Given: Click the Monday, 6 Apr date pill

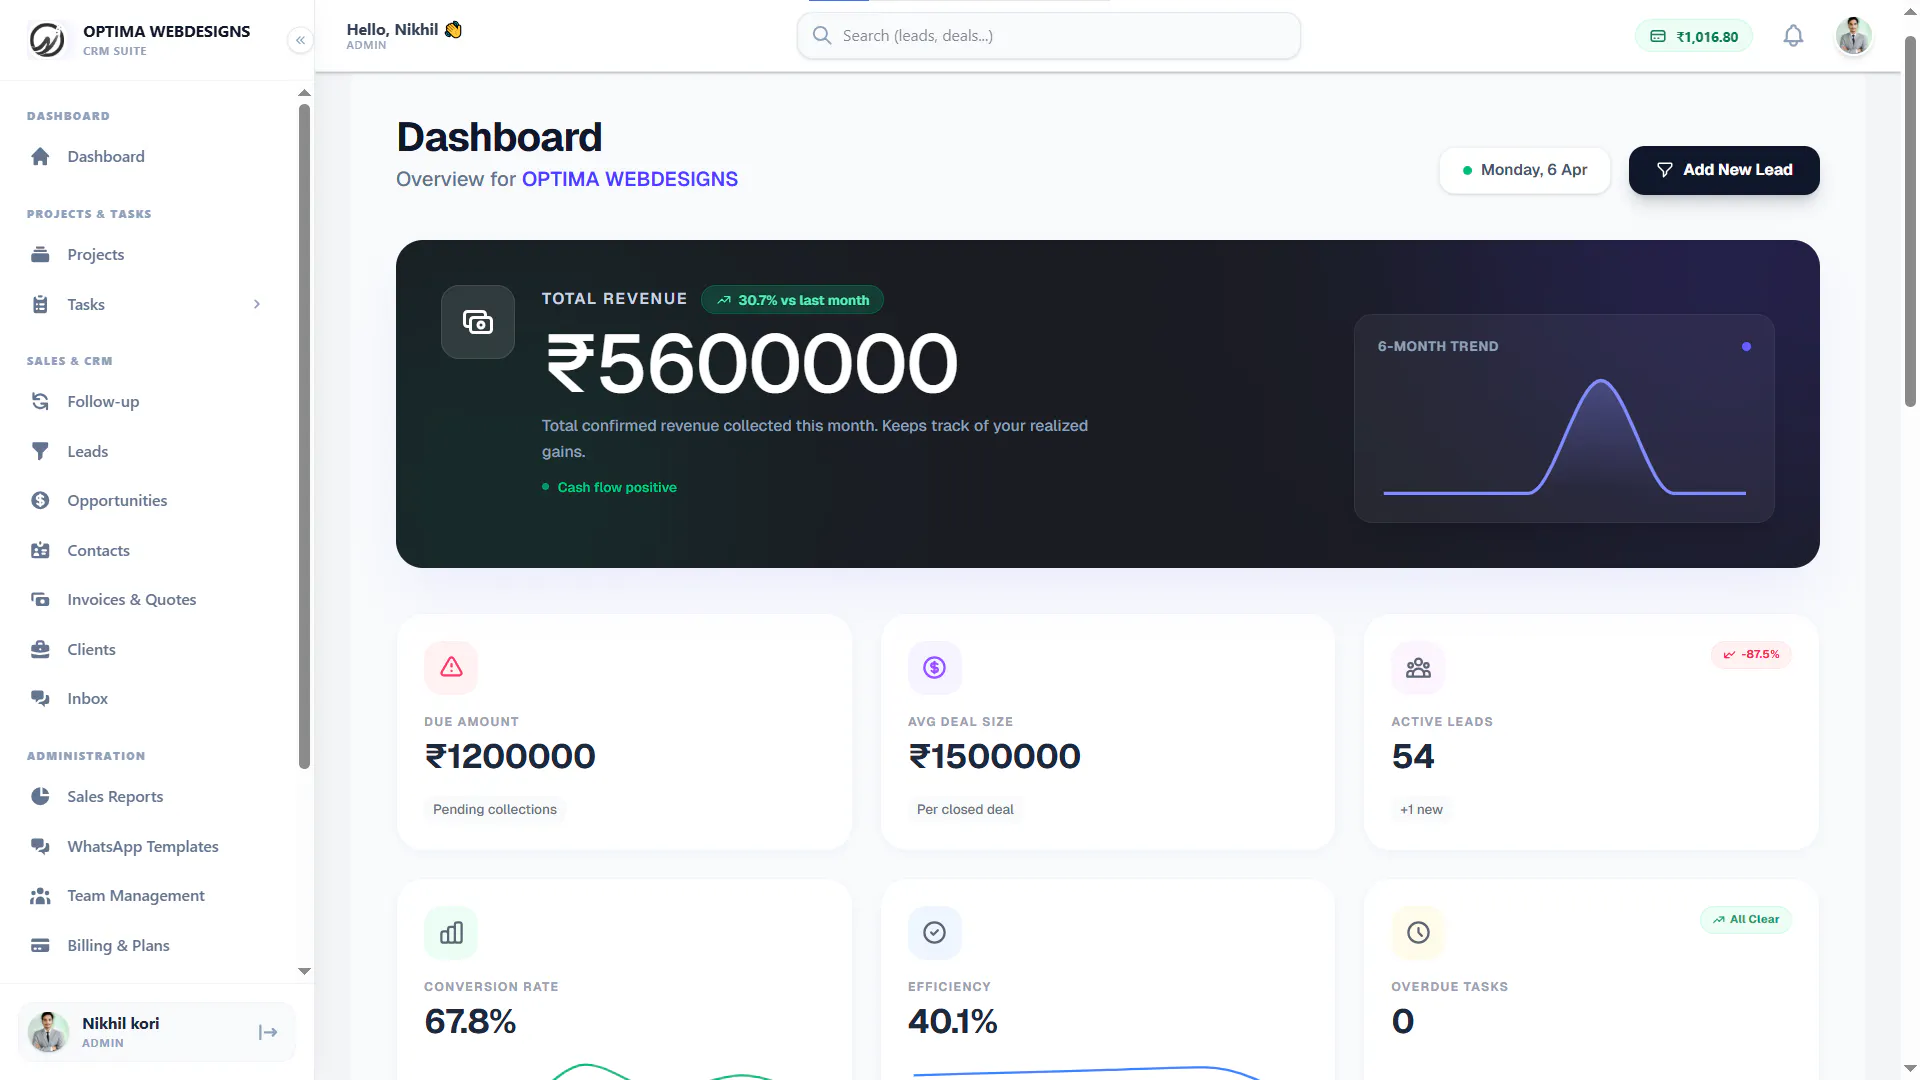Looking at the screenshot, I should coord(1525,171).
